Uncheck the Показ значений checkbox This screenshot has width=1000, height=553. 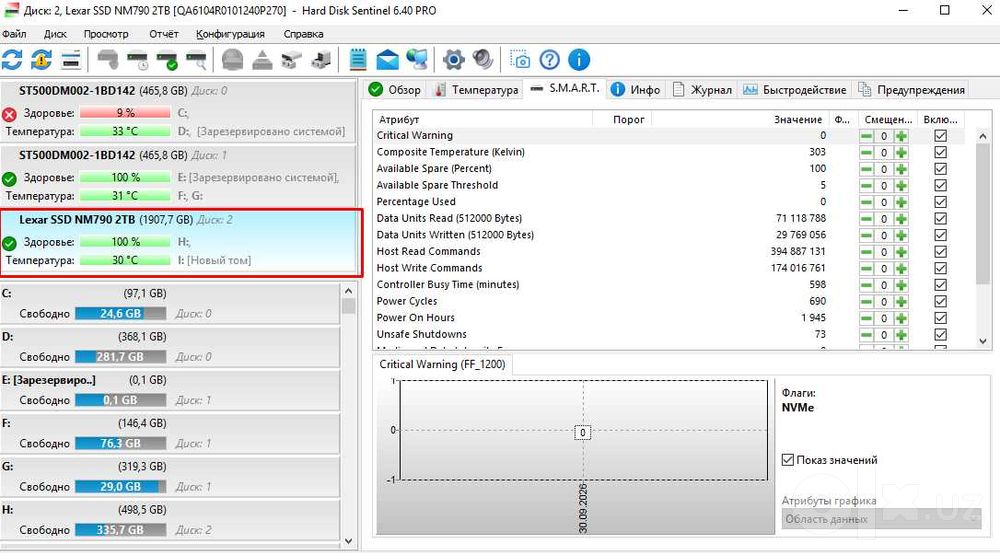(788, 459)
